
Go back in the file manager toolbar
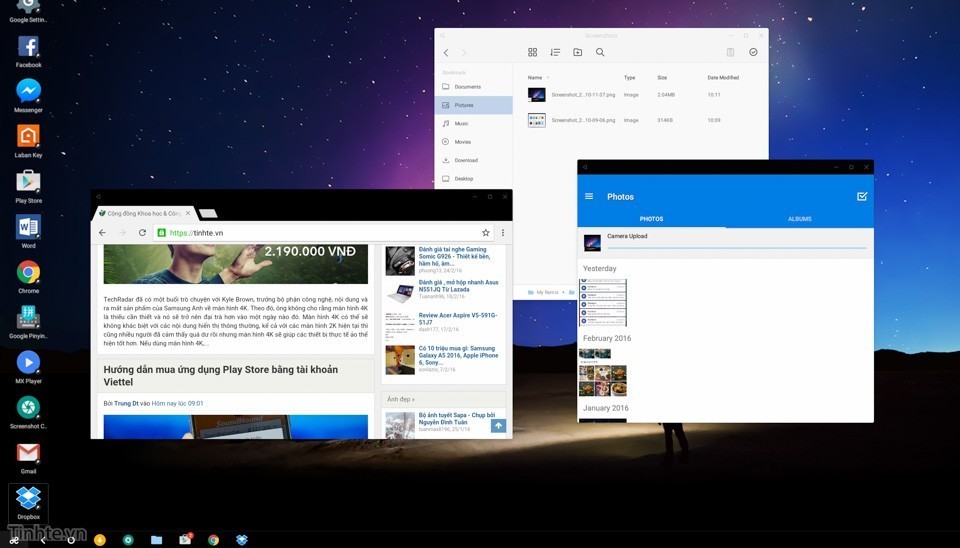[446, 53]
